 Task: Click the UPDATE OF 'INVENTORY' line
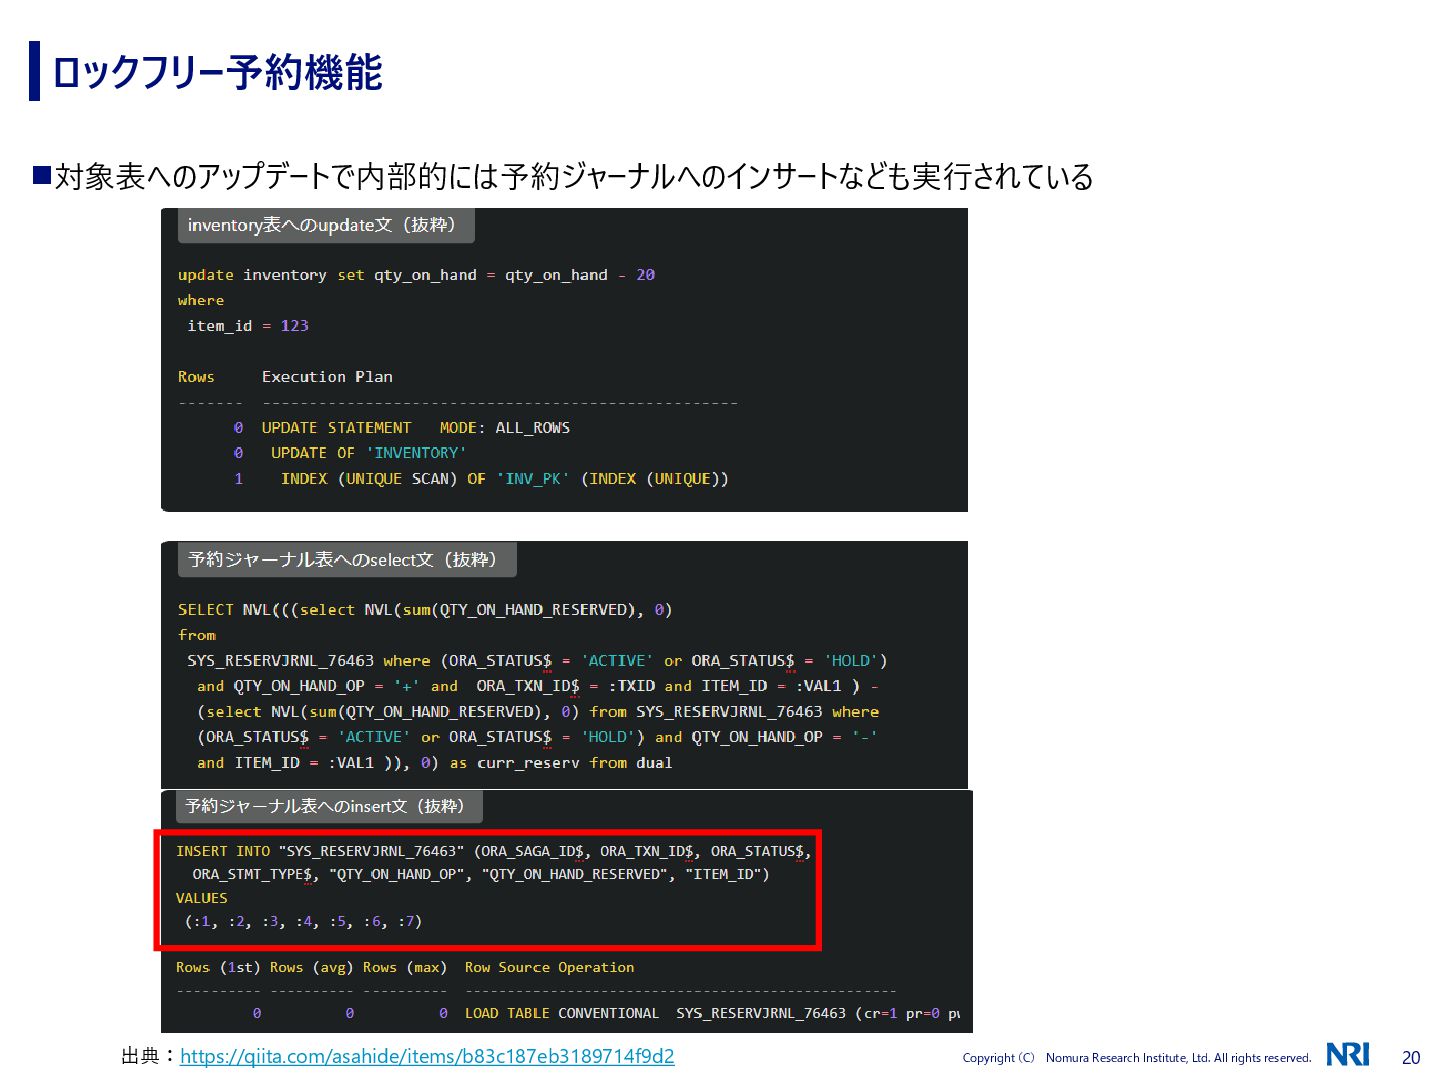click(x=350, y=453)
